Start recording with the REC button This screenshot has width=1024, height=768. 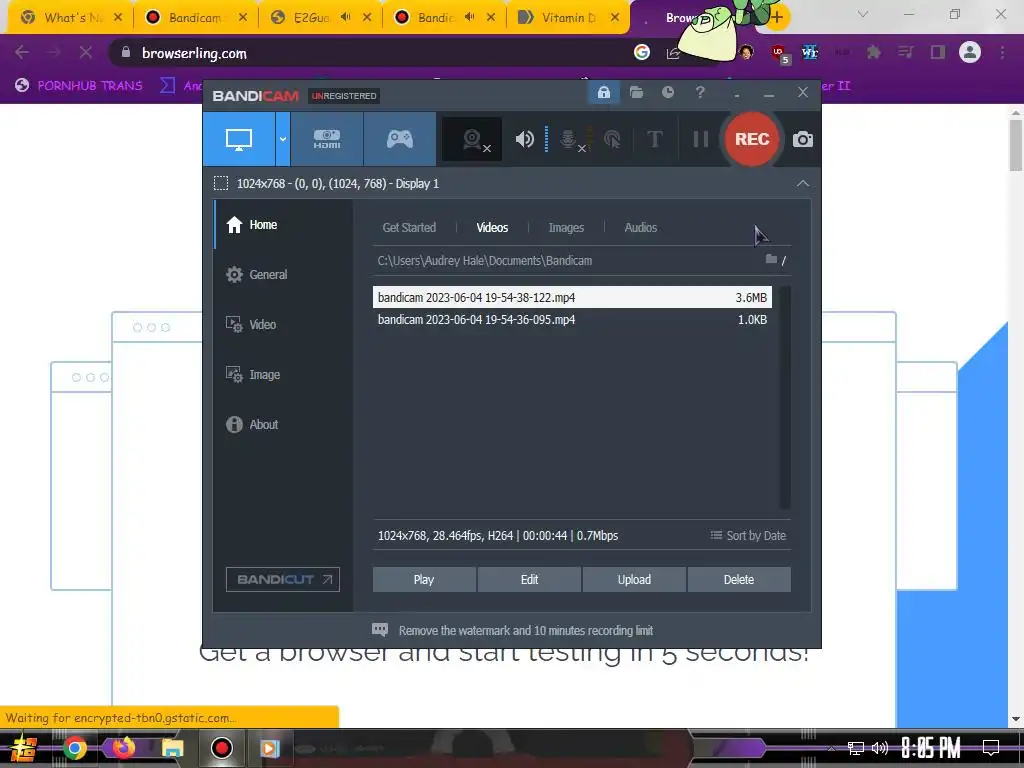click(x=752, y=139)
